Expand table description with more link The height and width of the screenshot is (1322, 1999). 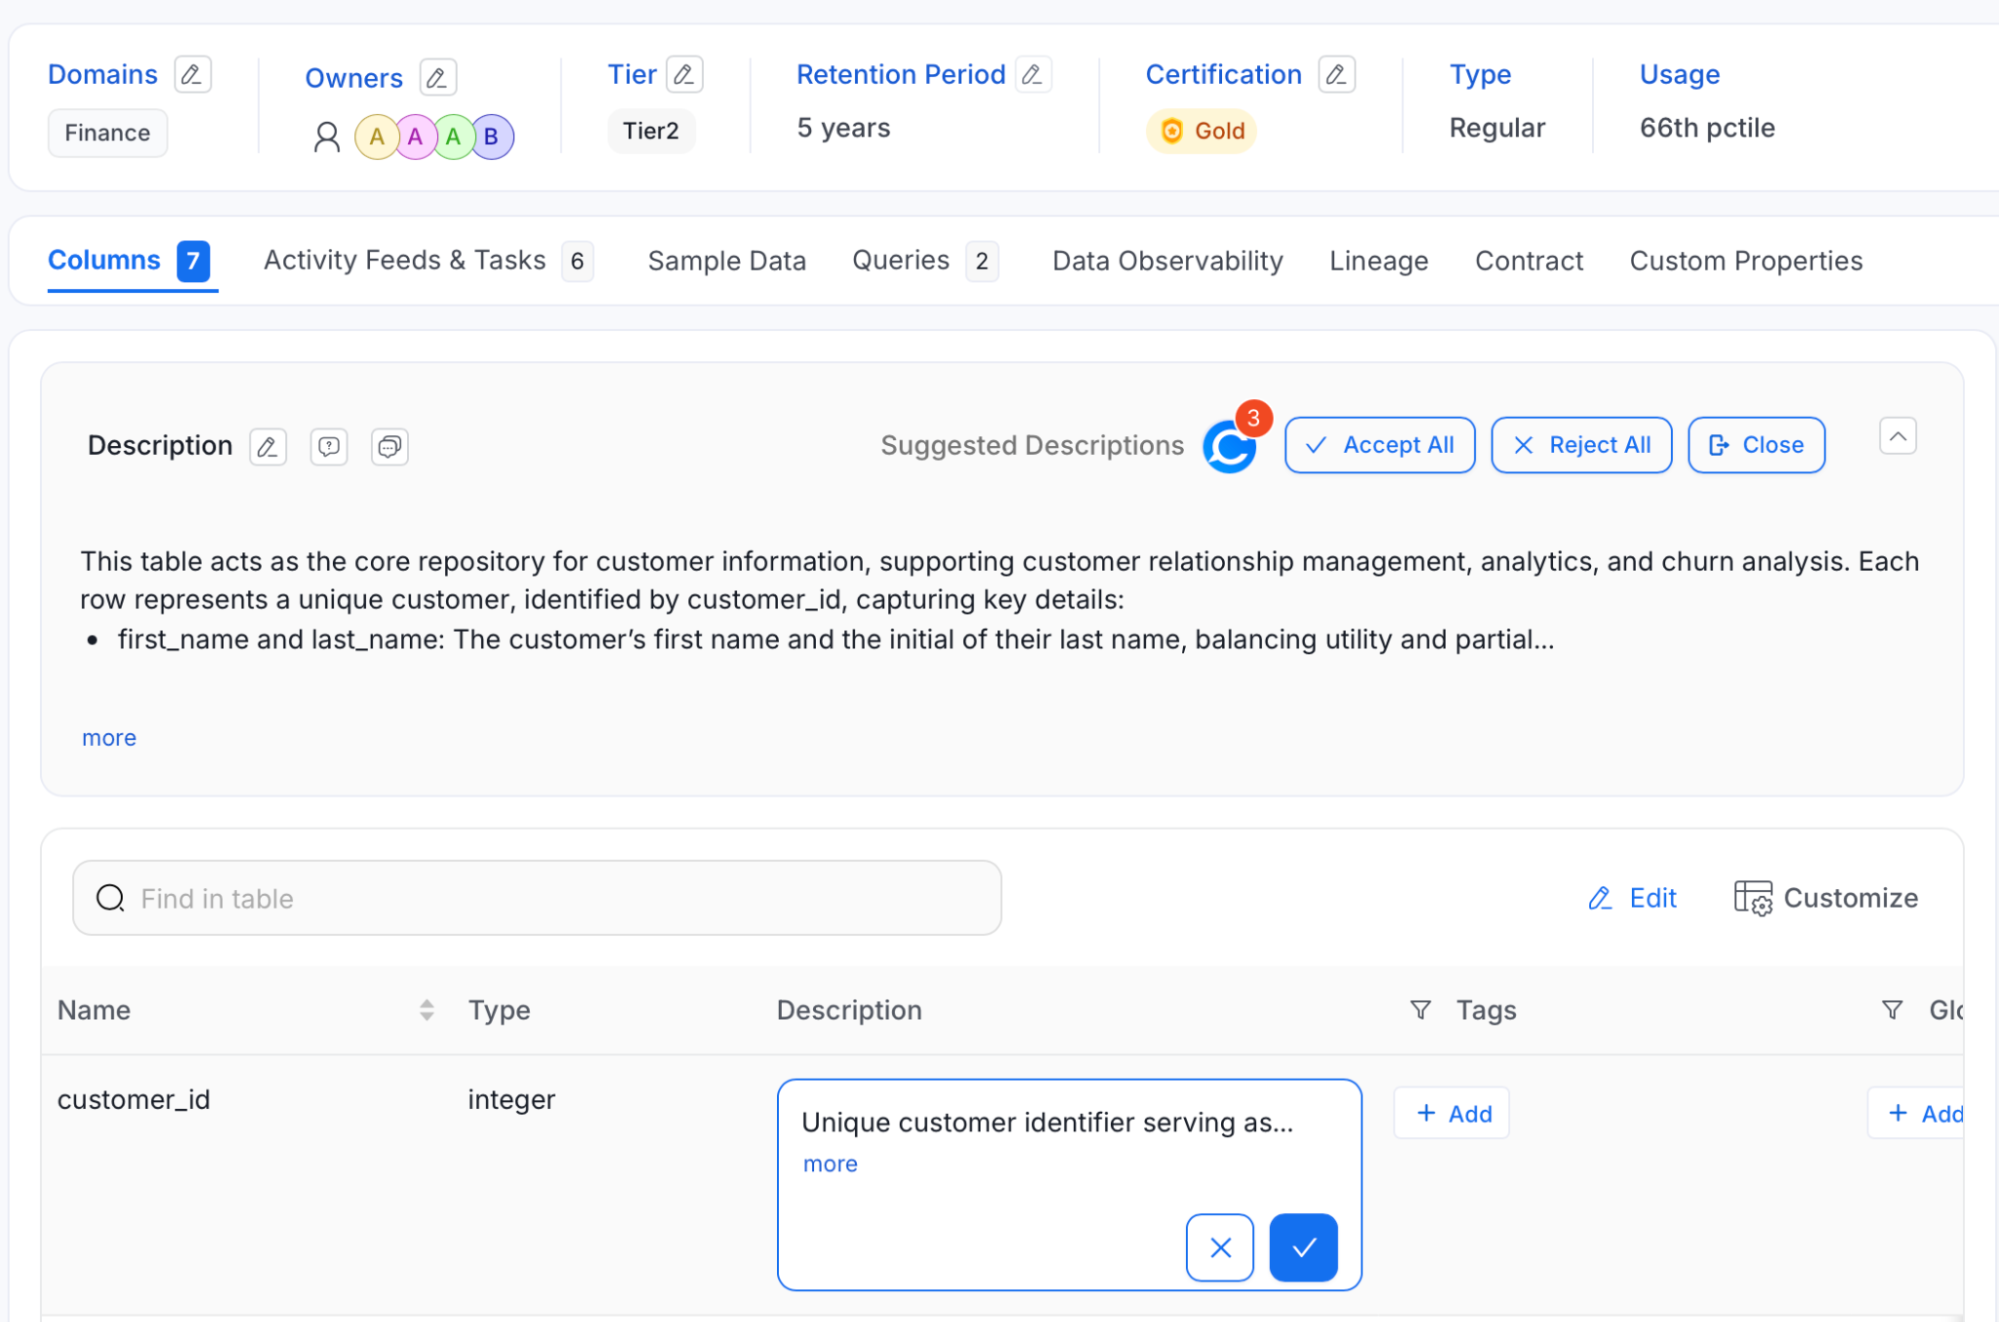pos(109,738)
